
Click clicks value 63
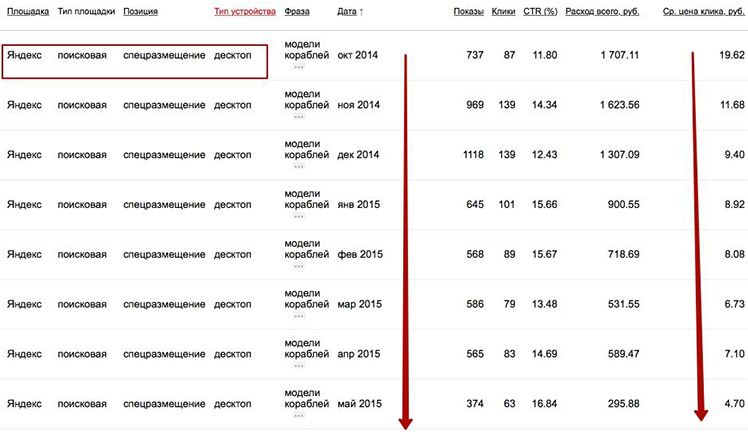point(509,404)
